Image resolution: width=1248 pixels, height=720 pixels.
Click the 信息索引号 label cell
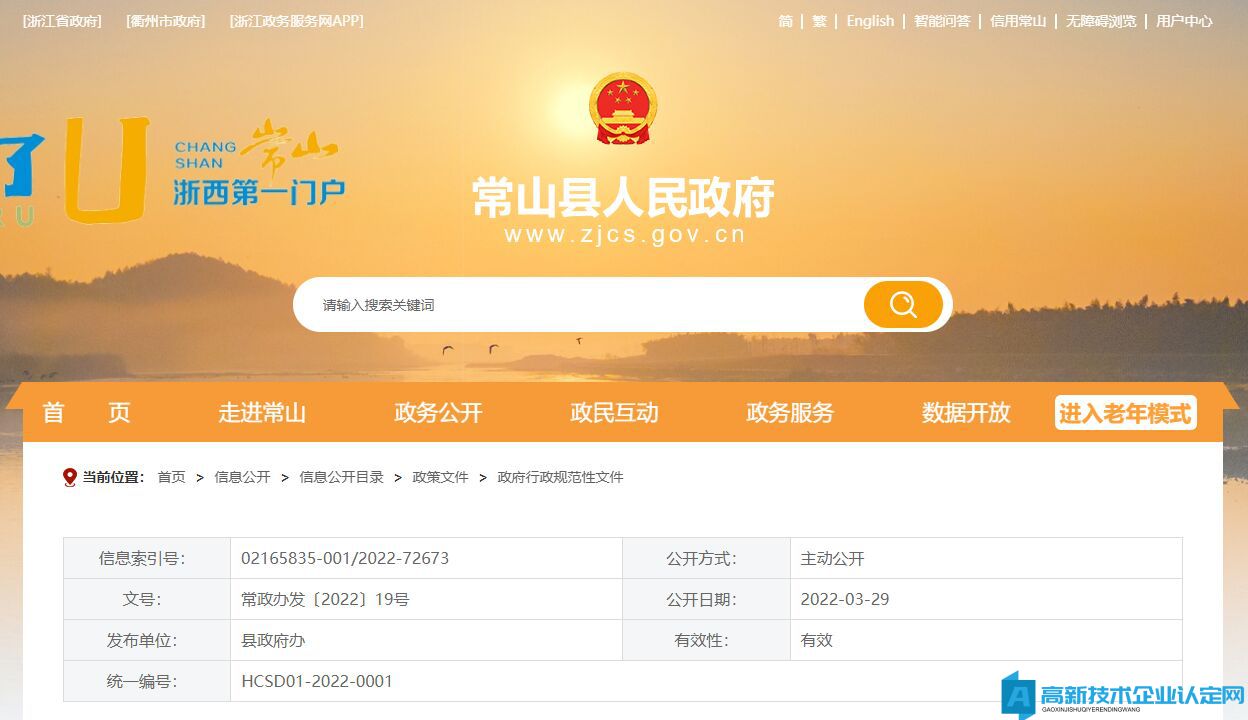pyautogui.click(x=147, y=558)
